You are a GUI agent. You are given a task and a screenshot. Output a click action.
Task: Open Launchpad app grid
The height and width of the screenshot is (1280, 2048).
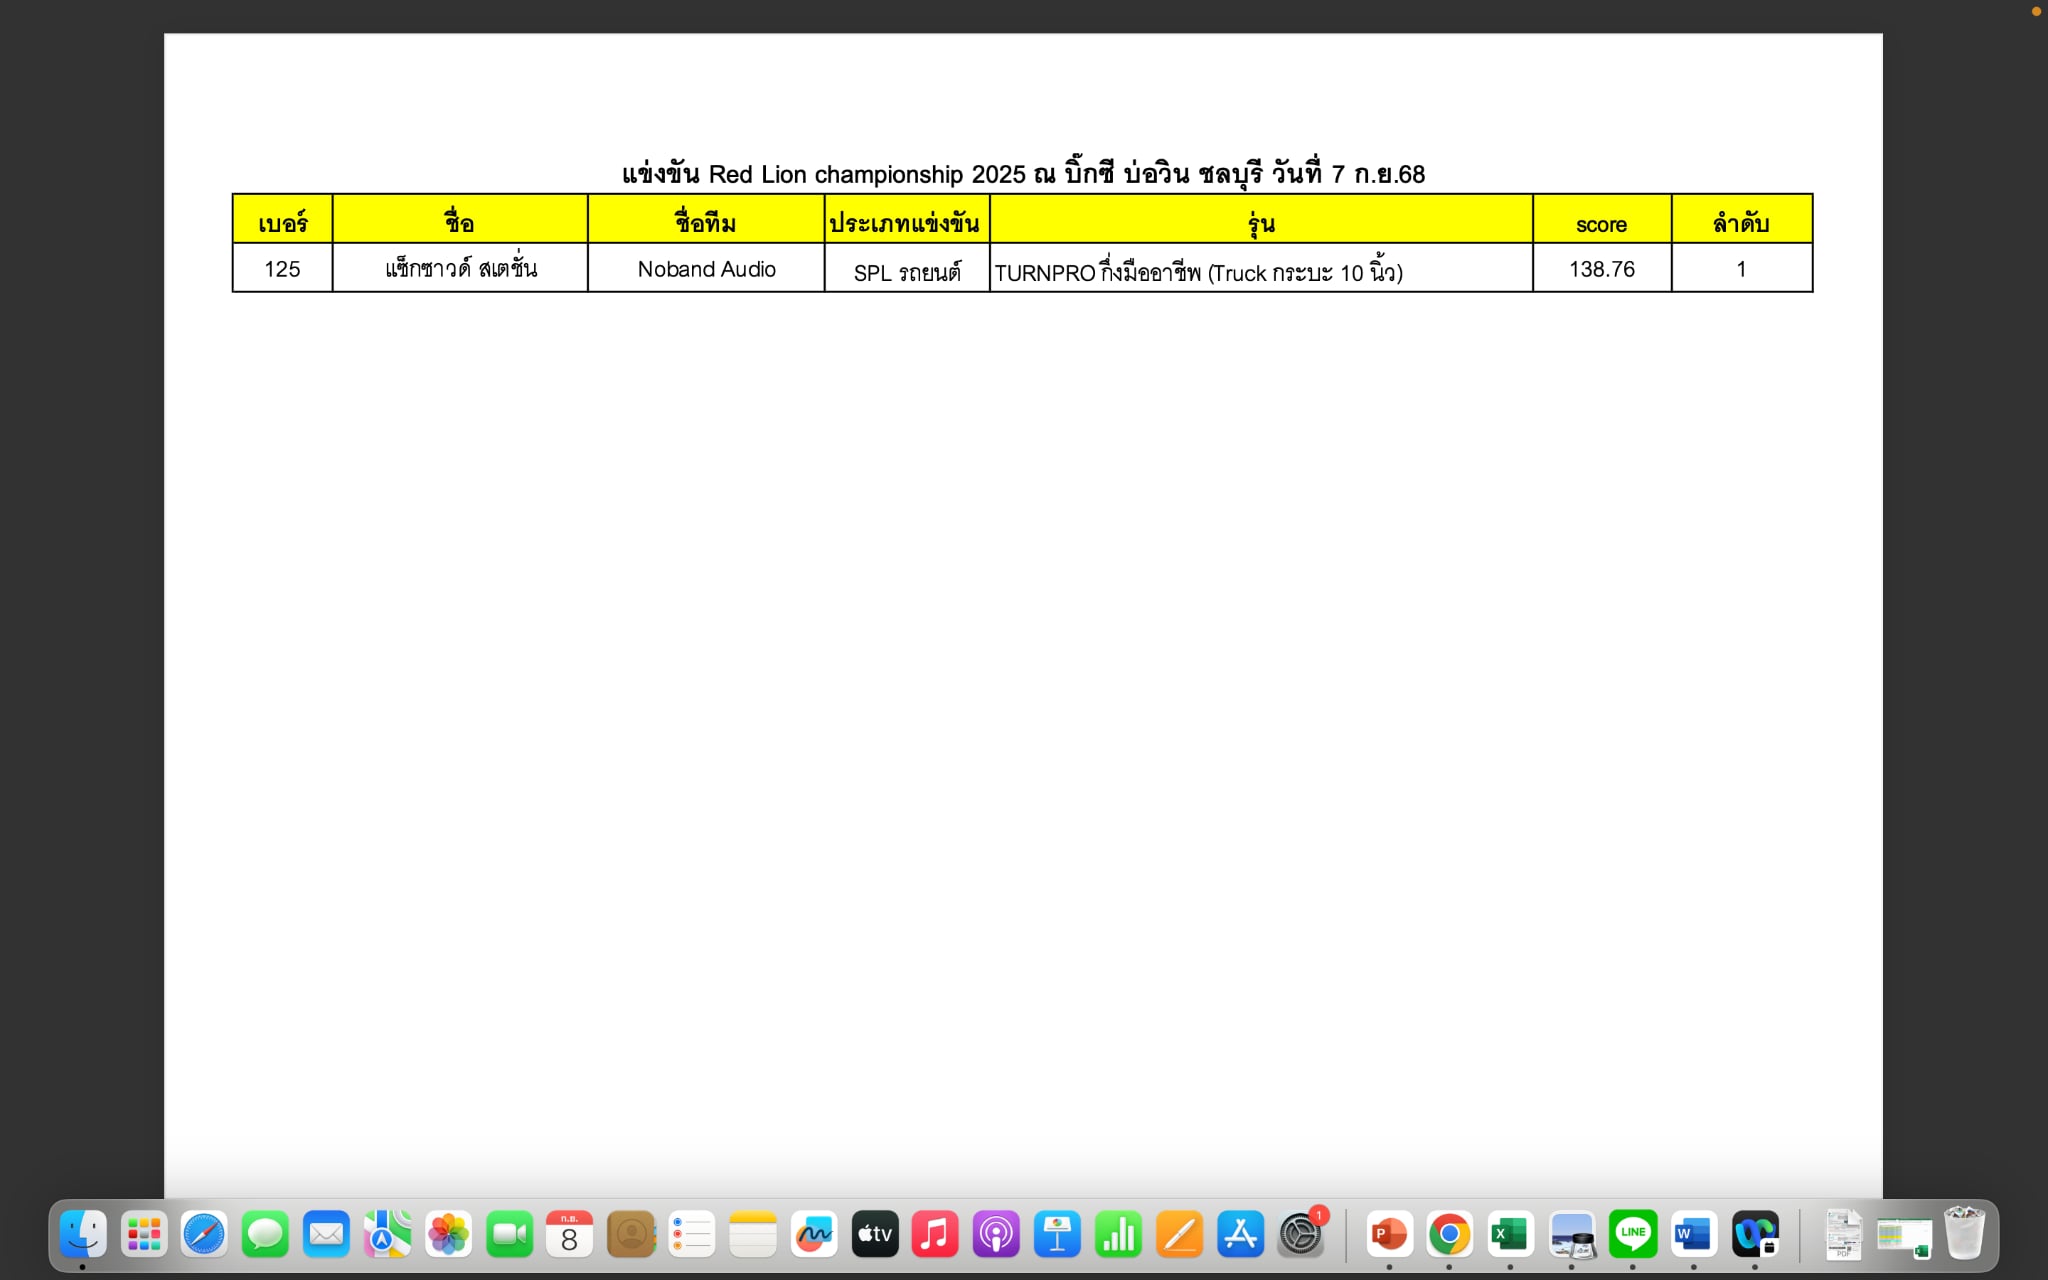[144, 1235]
